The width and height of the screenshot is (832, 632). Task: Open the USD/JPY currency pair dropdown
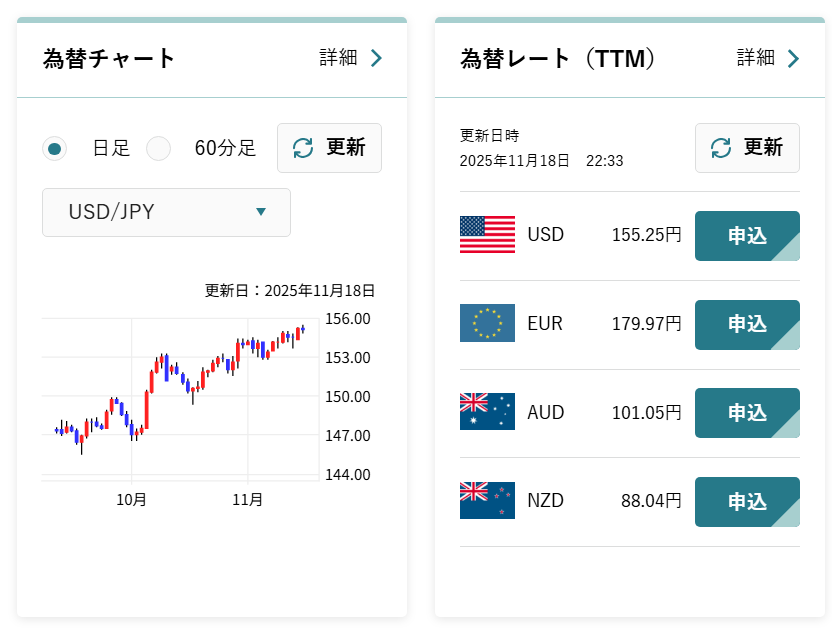166,212
